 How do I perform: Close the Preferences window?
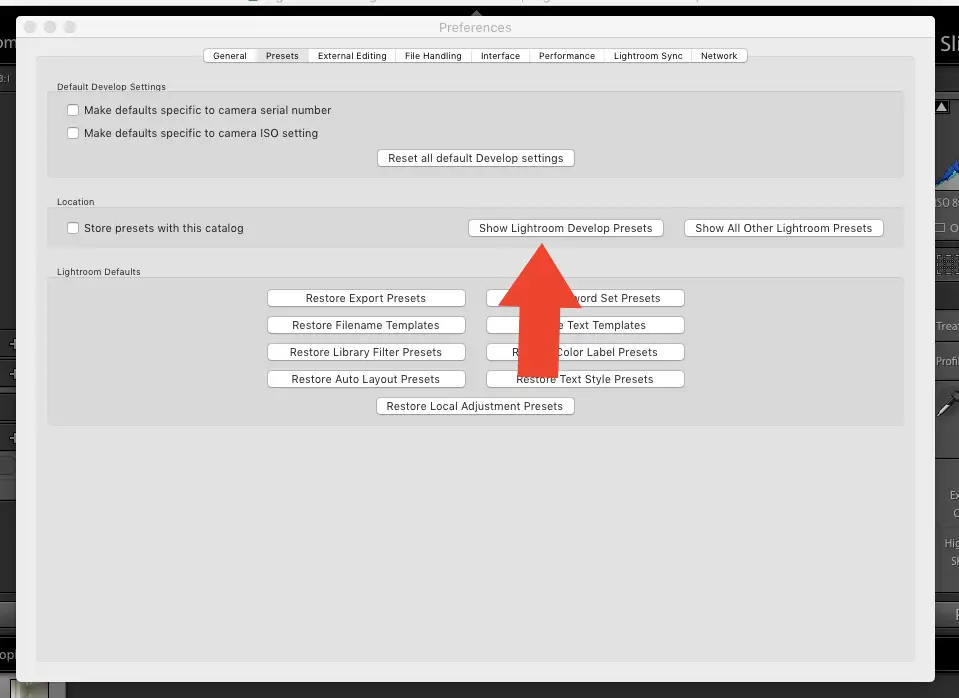click(30, 27)
